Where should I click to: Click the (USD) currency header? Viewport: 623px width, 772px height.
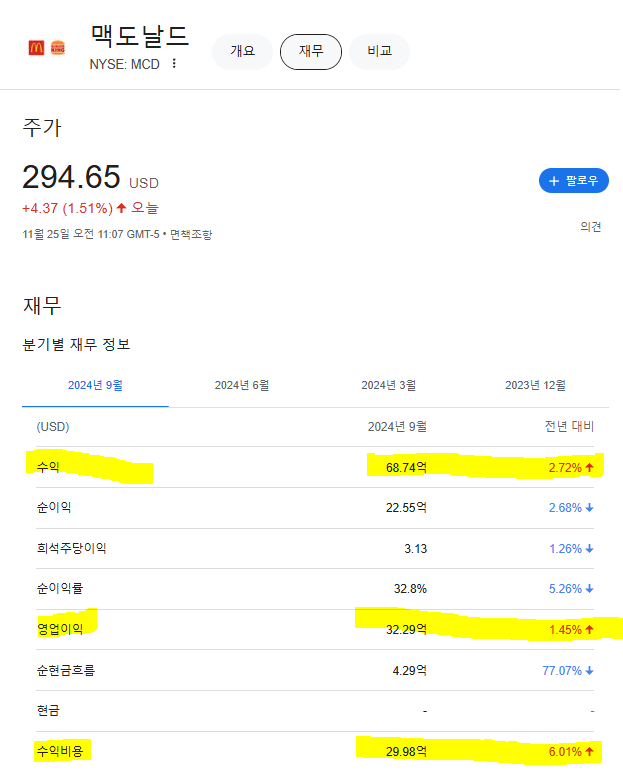pyautogui.click(x=53, y=427)
